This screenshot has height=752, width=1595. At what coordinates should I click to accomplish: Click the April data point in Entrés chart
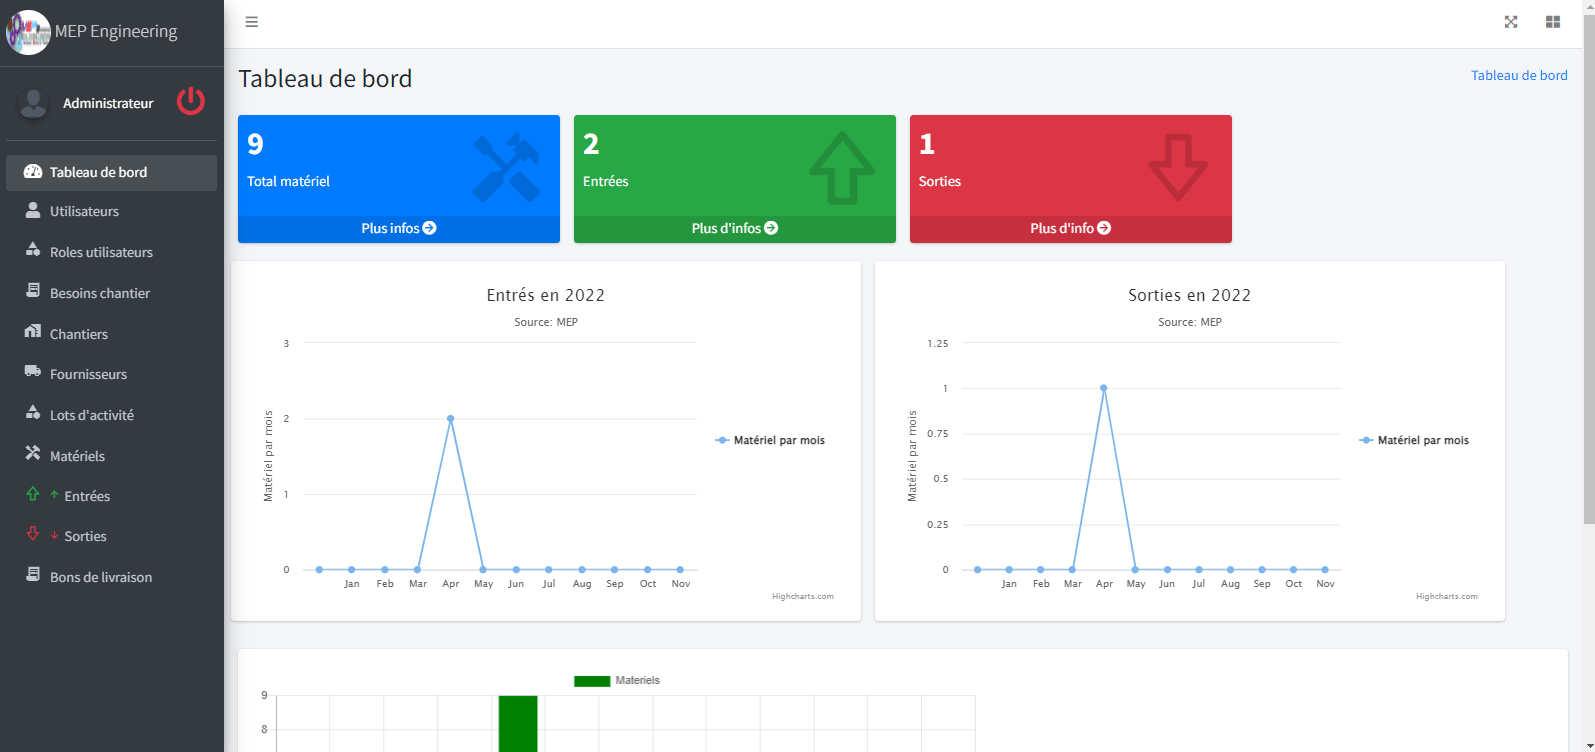tap(451, 419)
